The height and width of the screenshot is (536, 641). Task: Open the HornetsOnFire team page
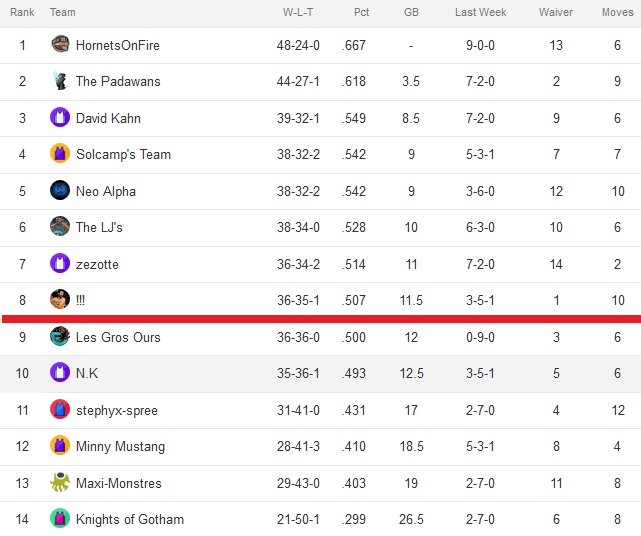tap(118, 45)
